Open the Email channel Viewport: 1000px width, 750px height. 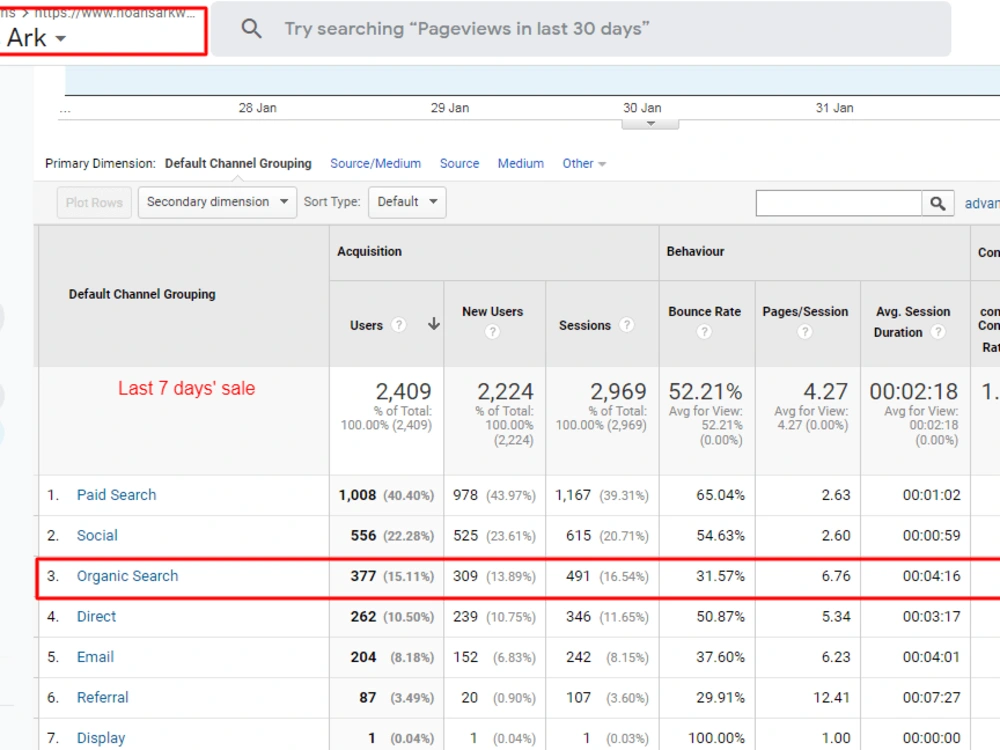pyautogui.click(x=95, y=657)
